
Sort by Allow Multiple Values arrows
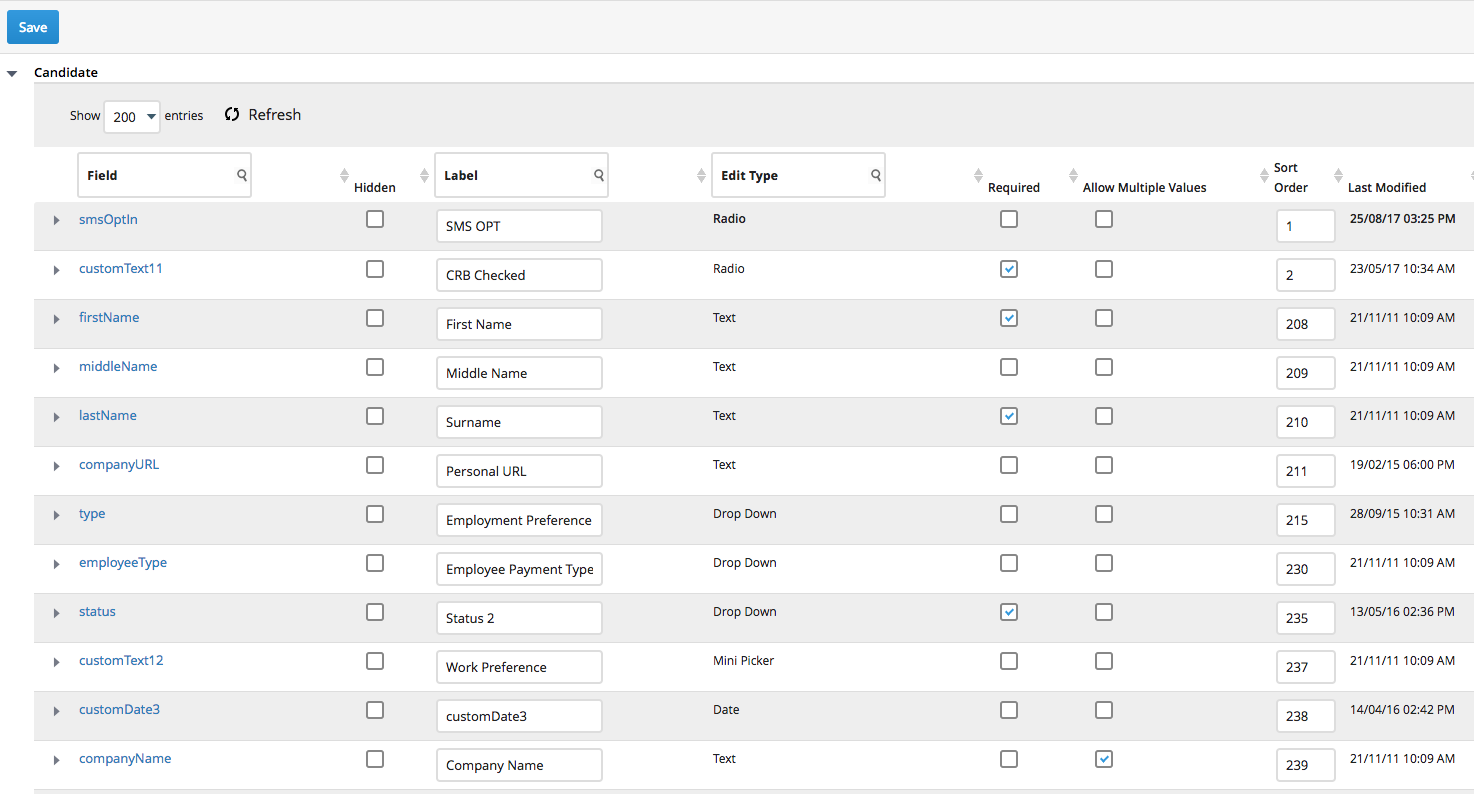1074,176
